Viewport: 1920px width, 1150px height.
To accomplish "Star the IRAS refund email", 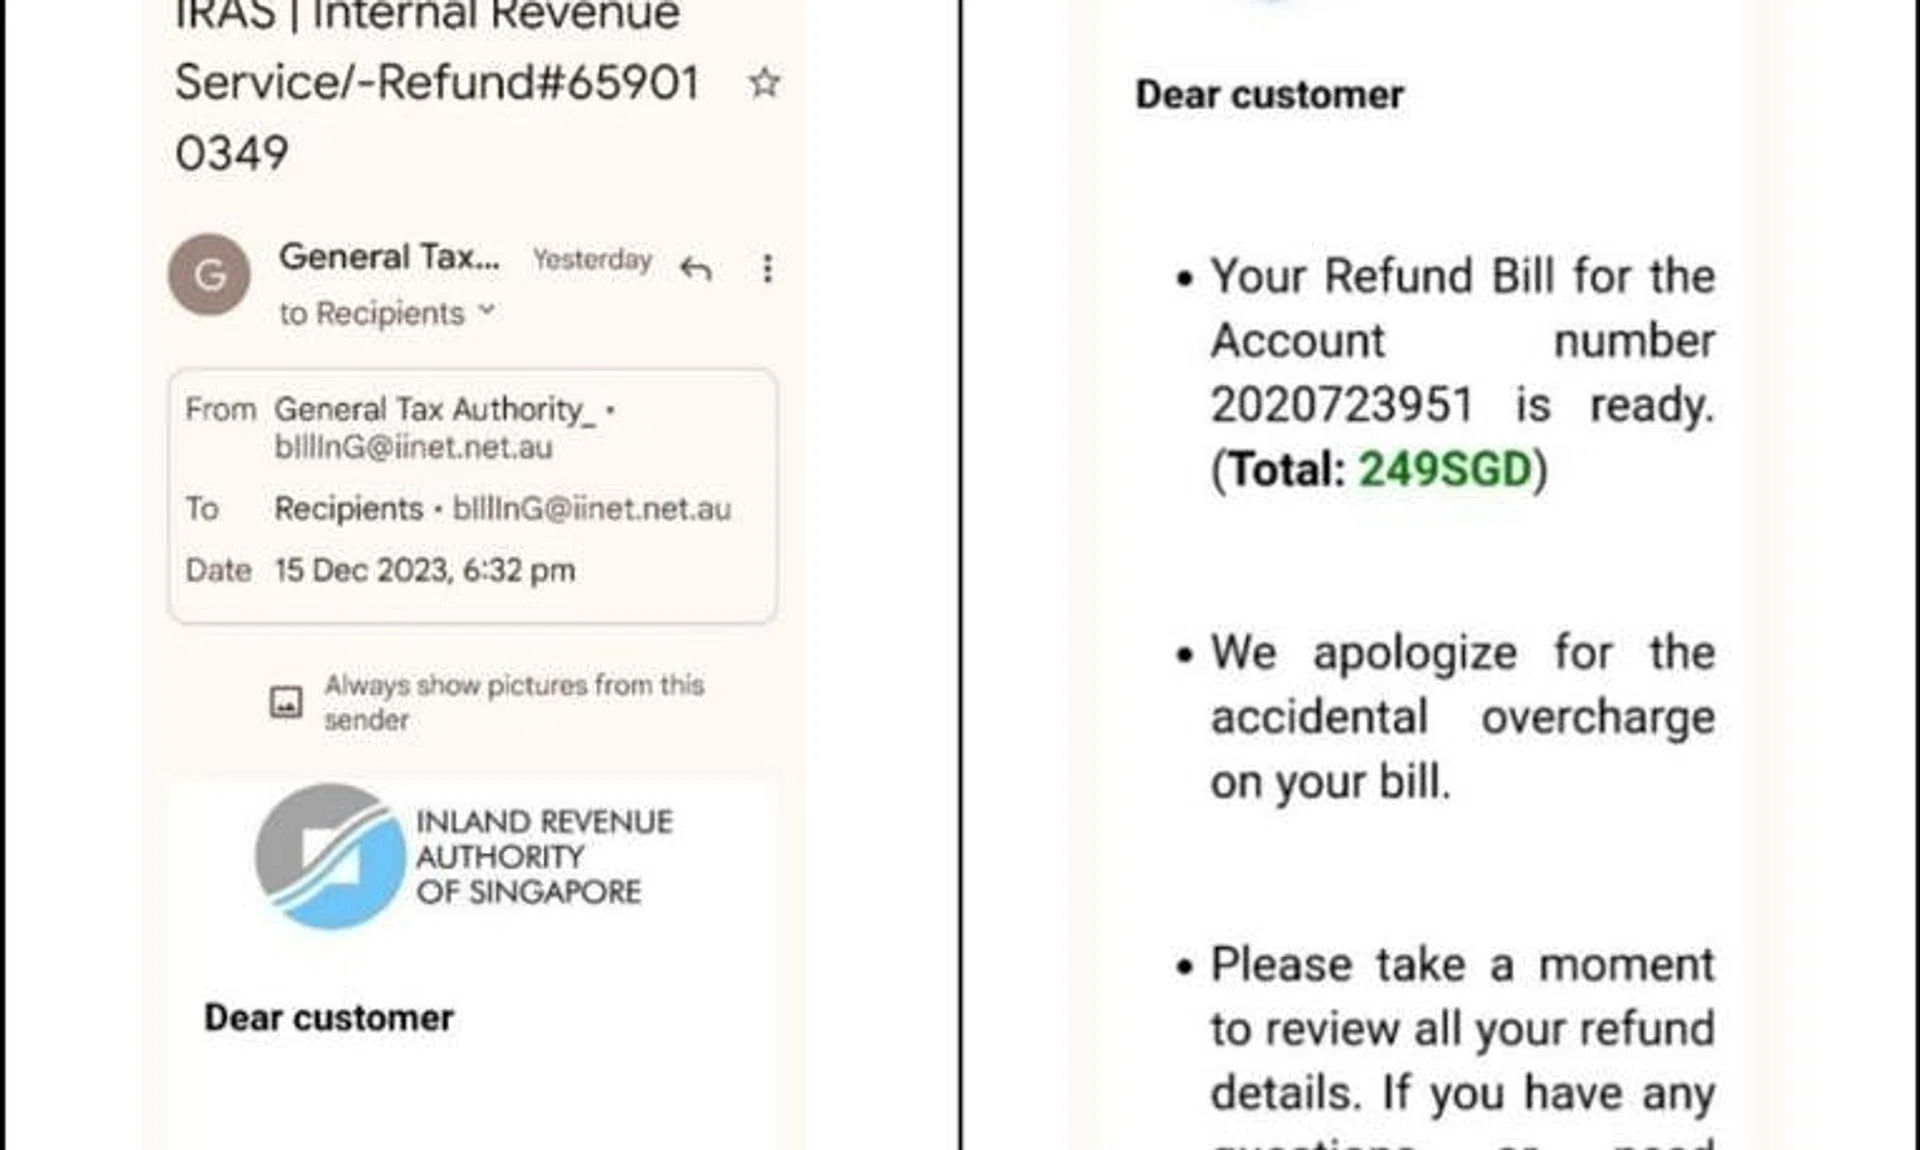I will (764, 83).
